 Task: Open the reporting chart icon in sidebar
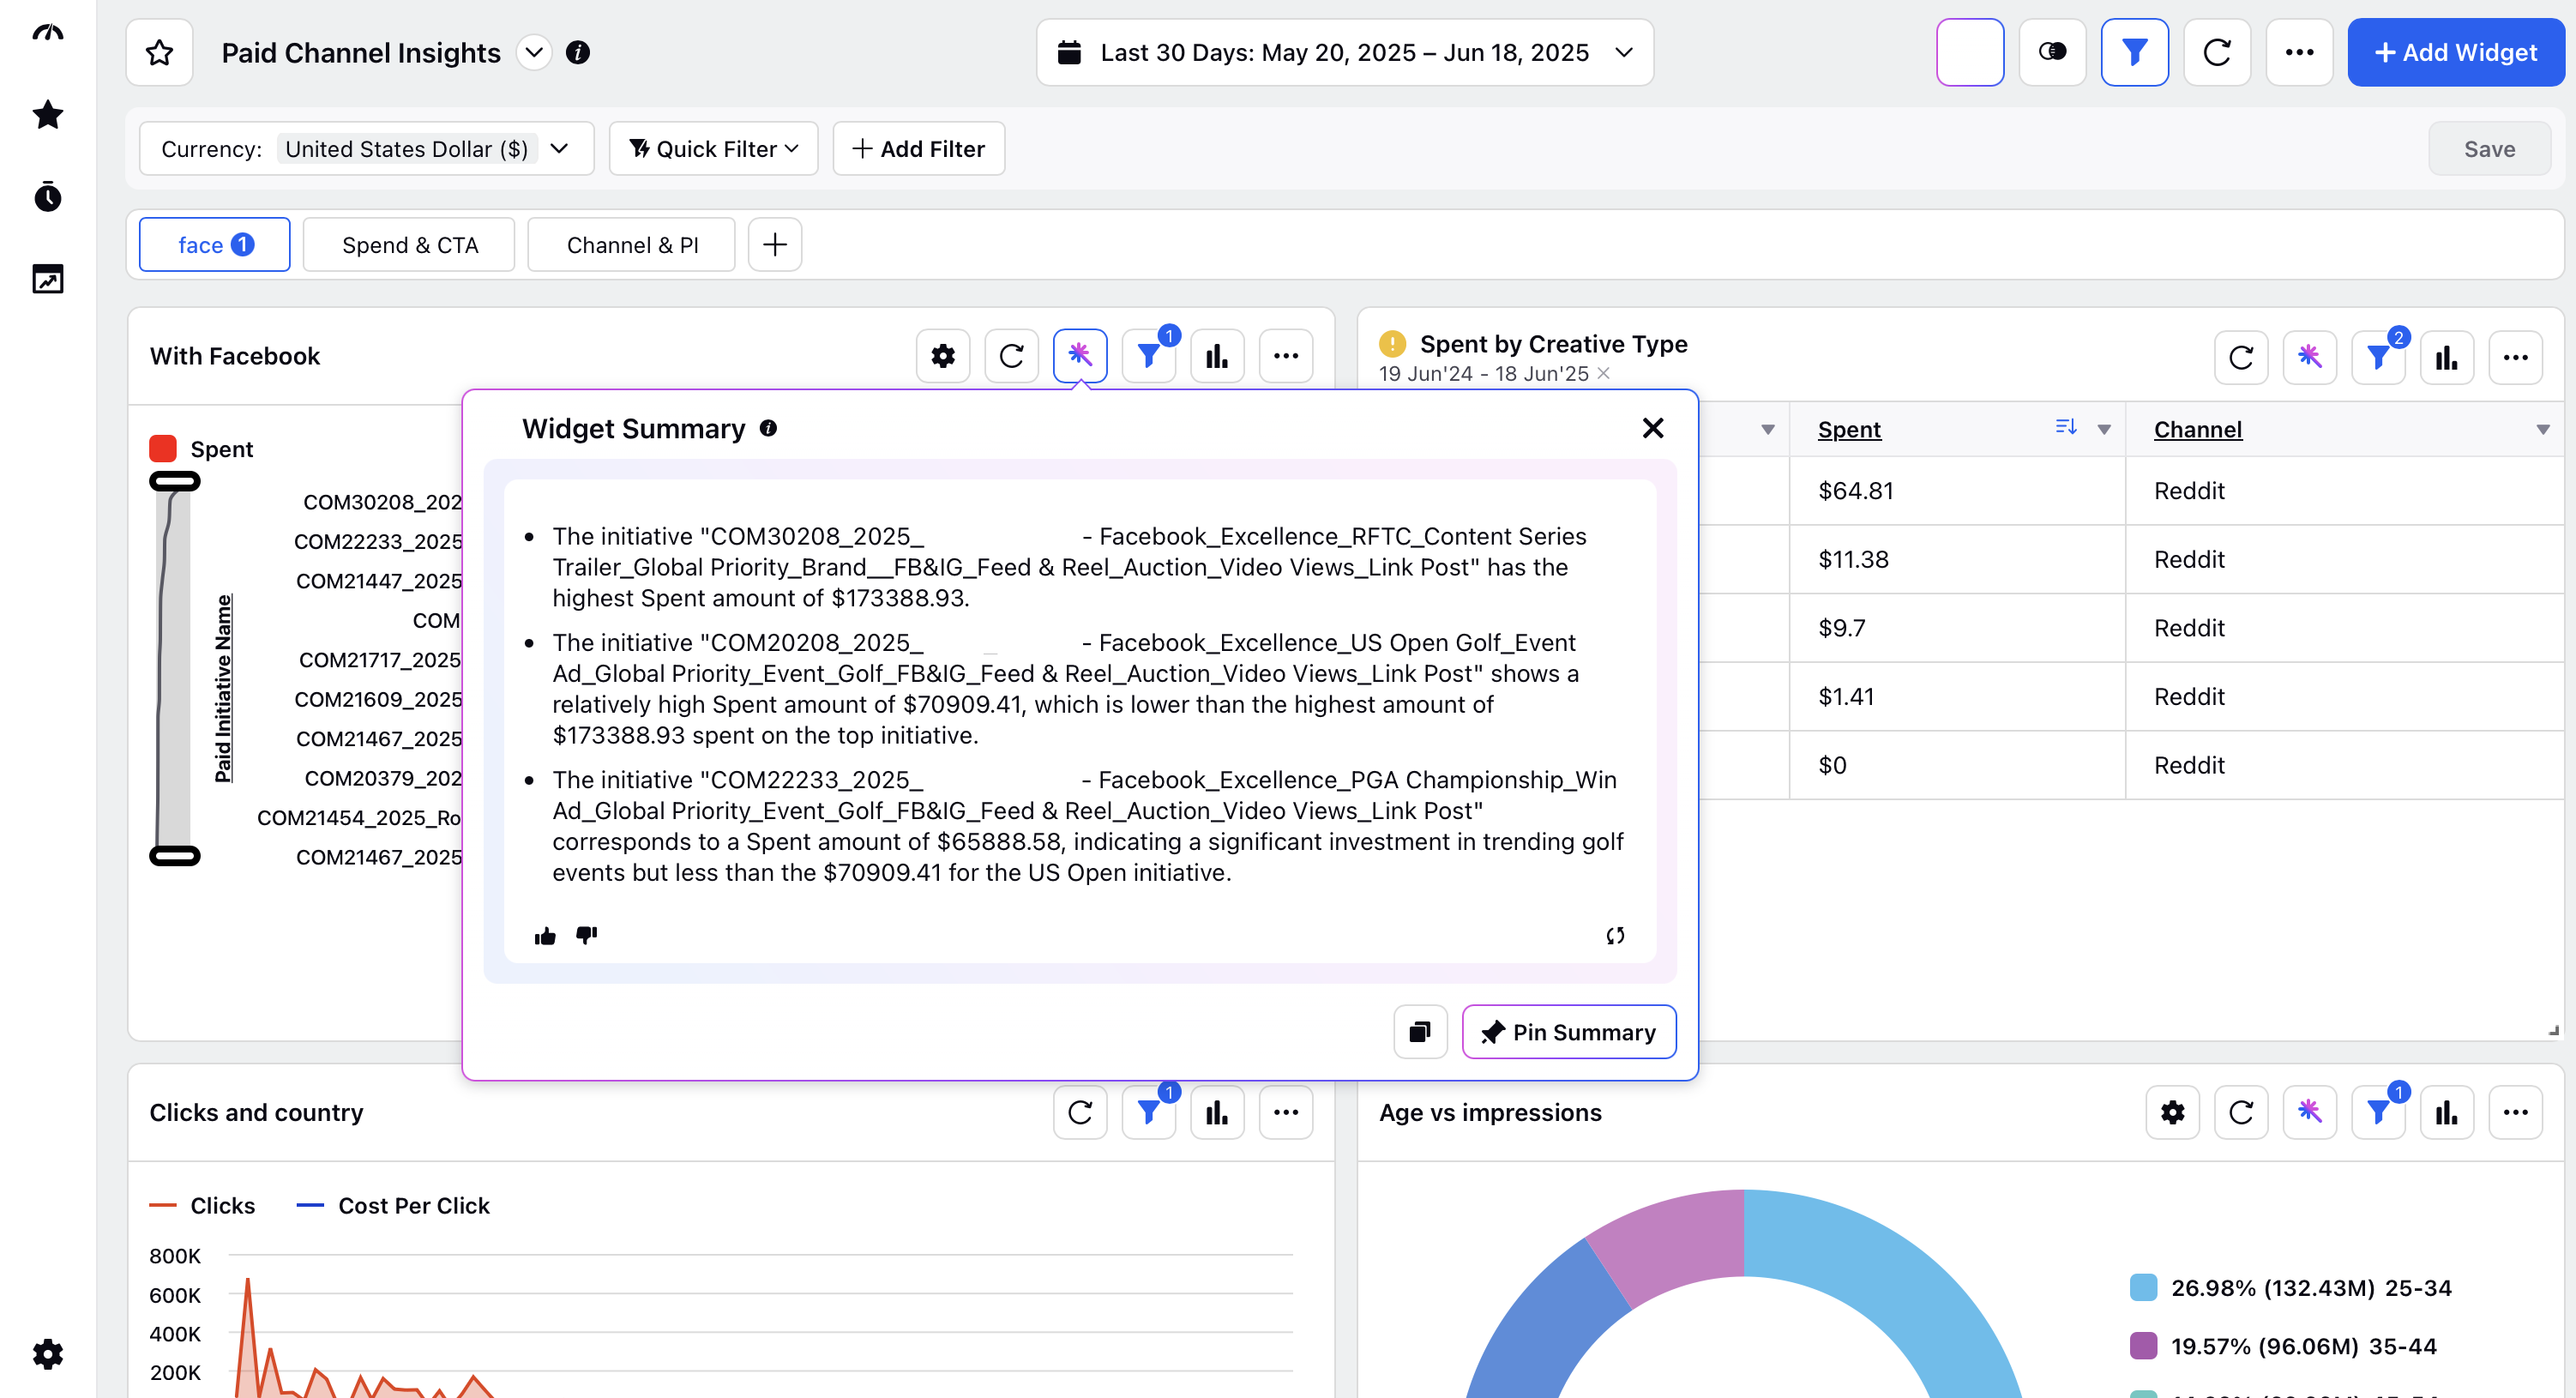point(48,279)
